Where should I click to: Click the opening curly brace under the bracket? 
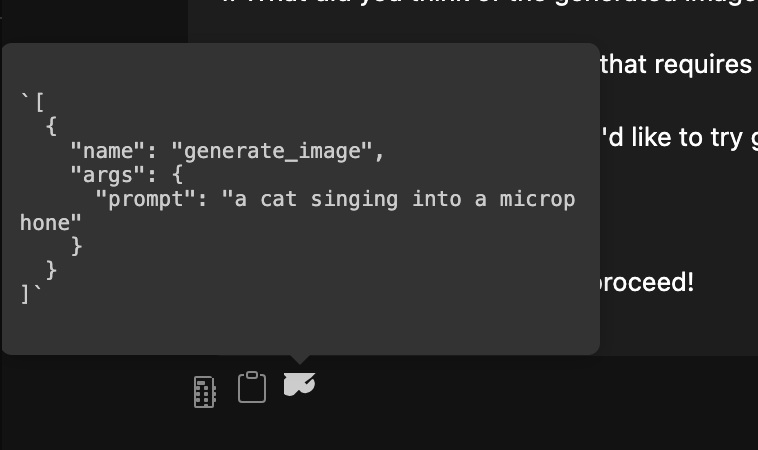[51, 127]
